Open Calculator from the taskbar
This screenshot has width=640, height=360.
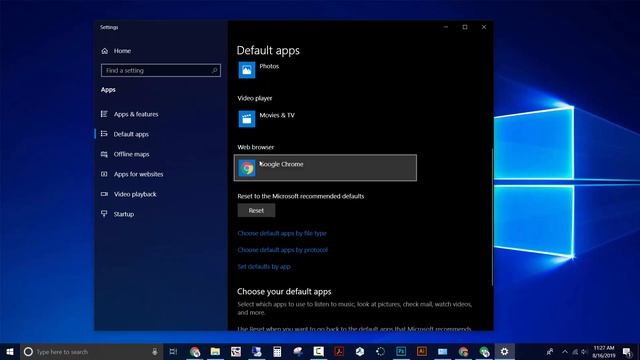pos(277,351)
